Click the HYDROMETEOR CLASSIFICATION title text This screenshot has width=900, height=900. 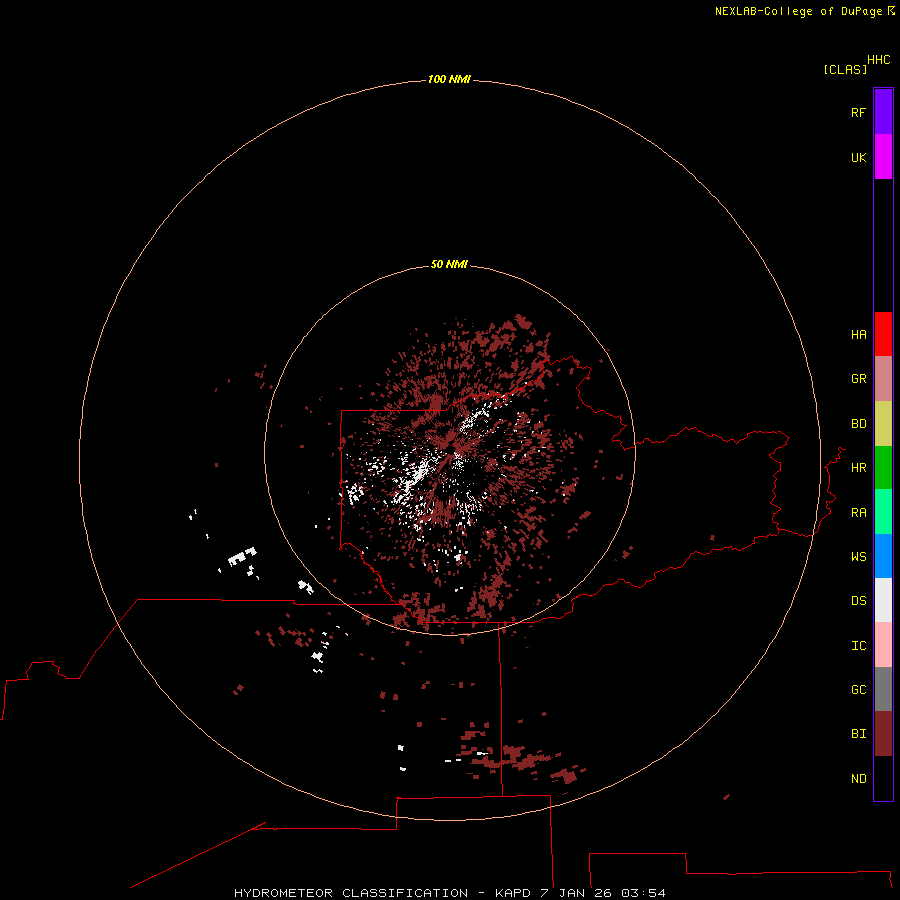[x=351, y=893]
